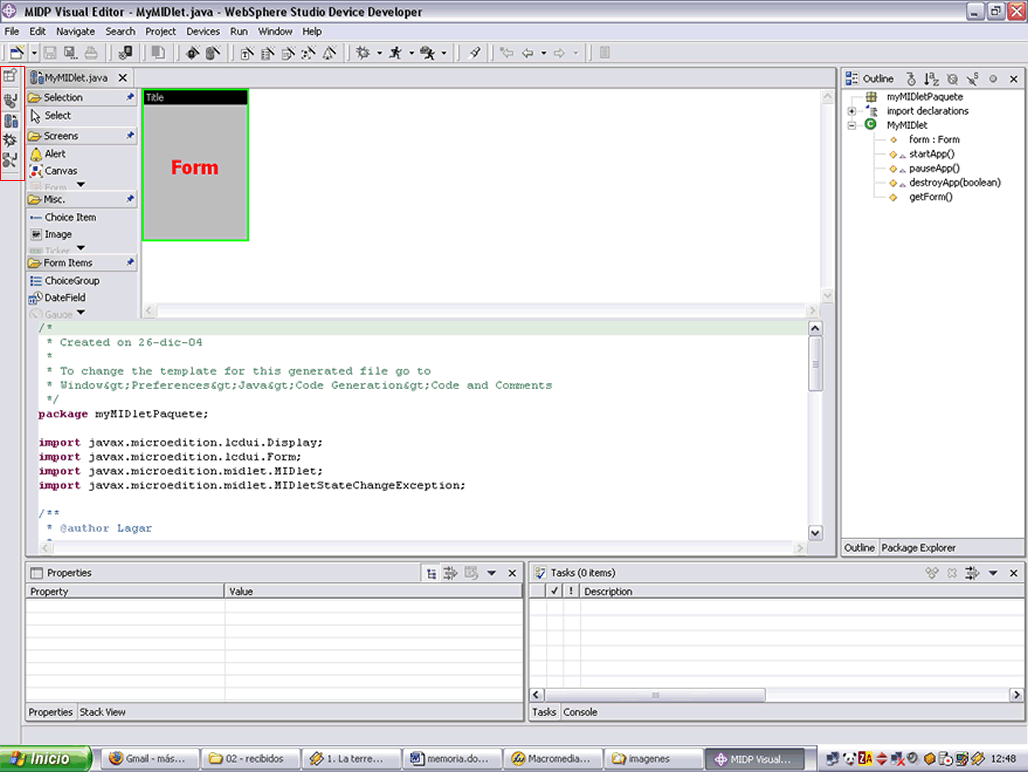The image size is (1028, 772).
Task: Pick the Canvas screen from palette
Action: (54, 171)
